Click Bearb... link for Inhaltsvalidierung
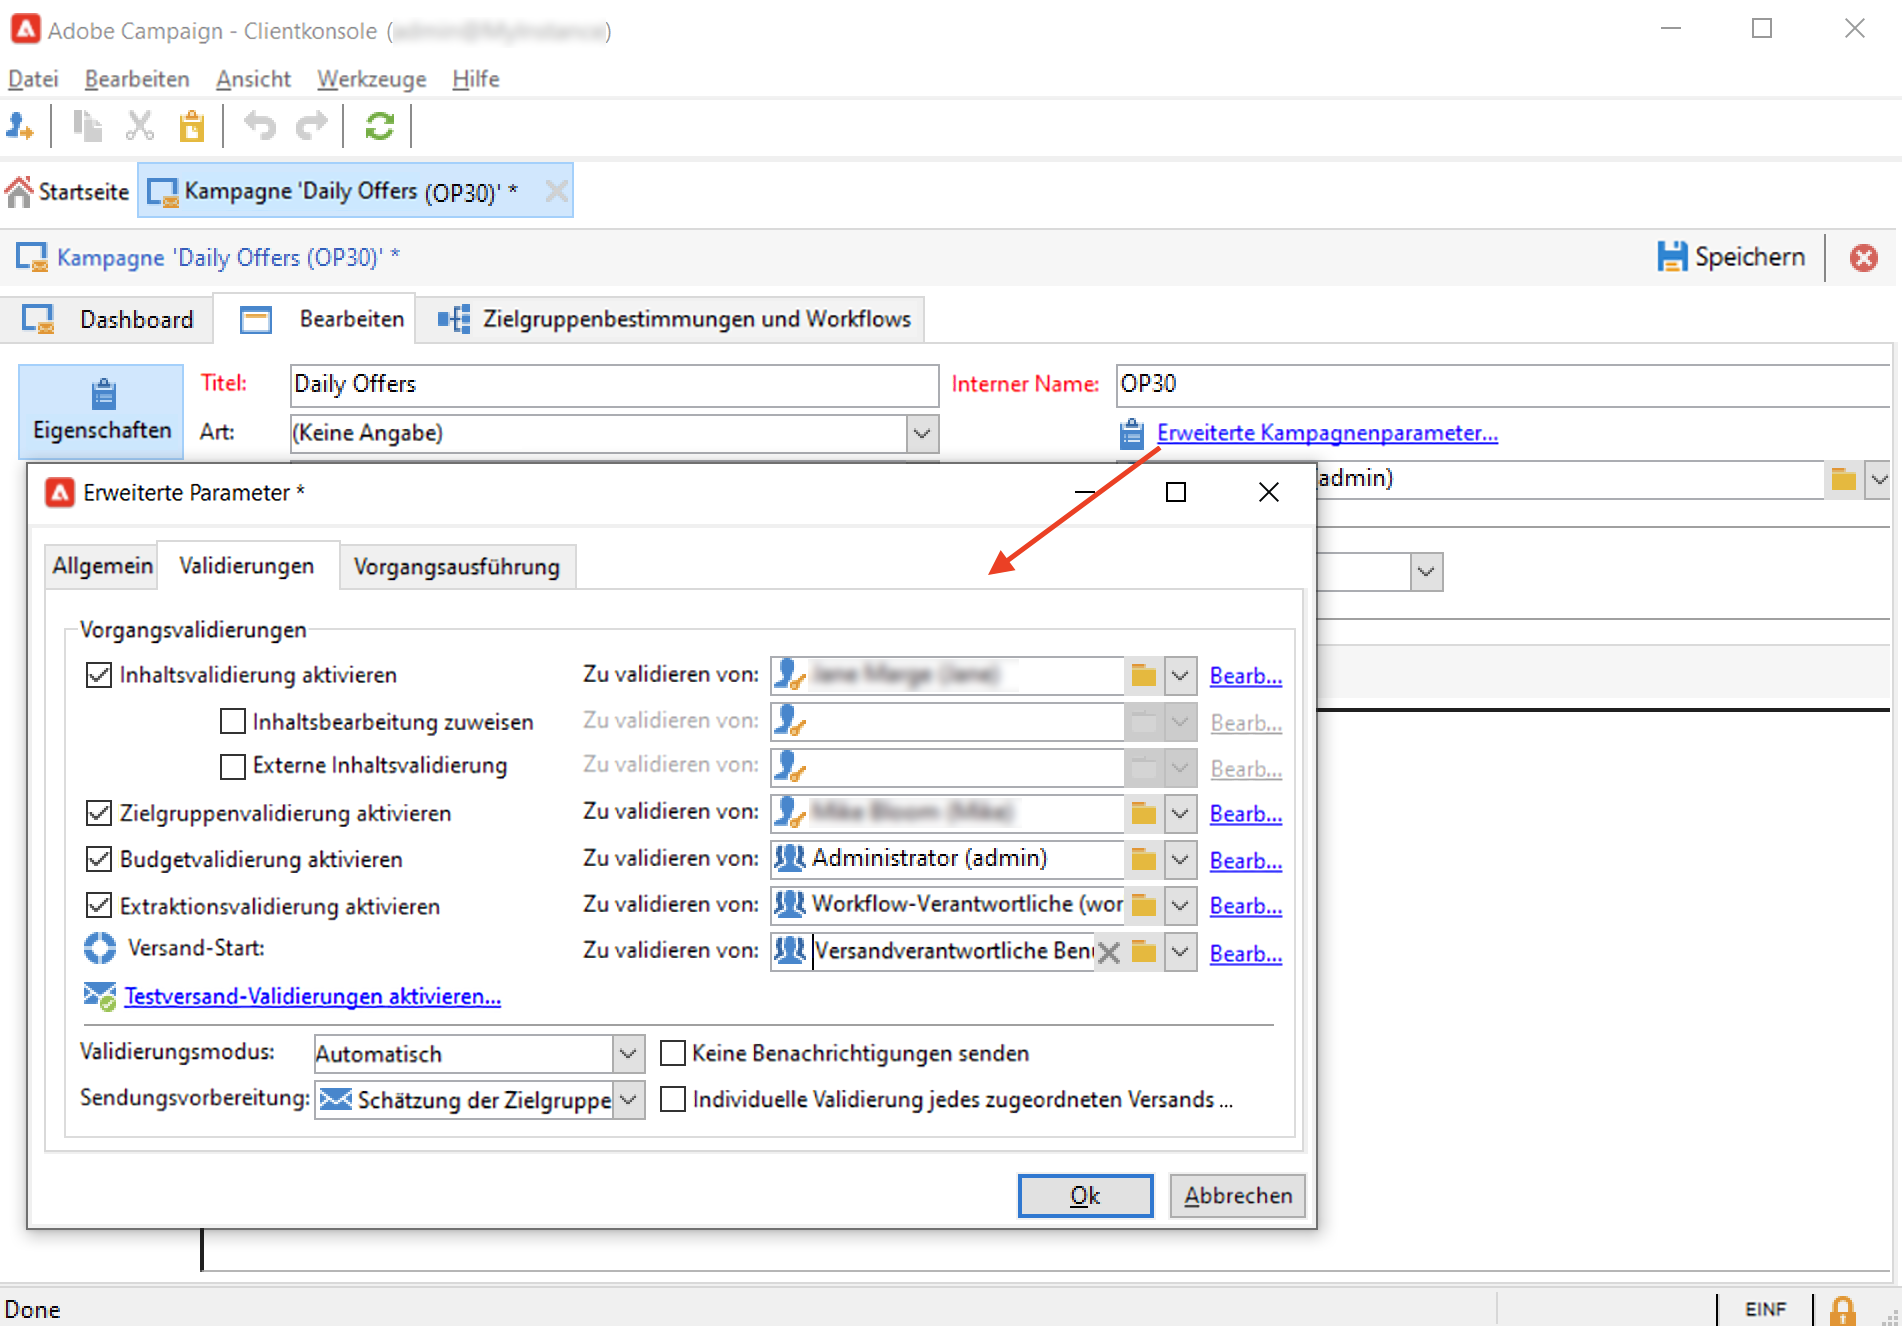Image resolution: width=1902 pixels, height=1326 pixels. 1246,676
